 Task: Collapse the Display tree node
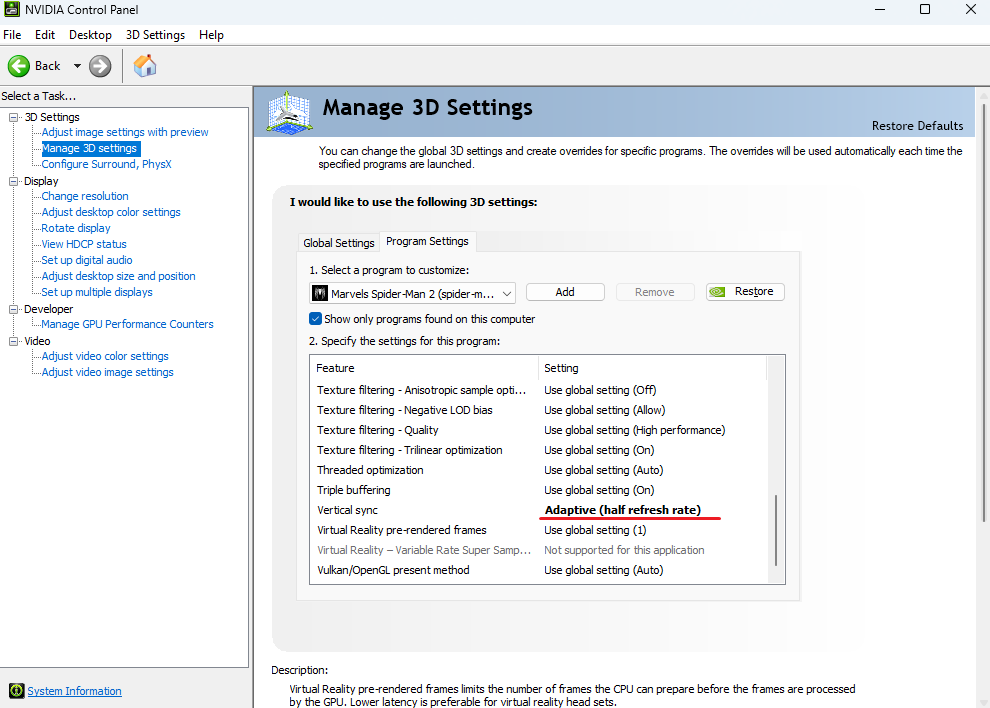(x=14, y=181)
